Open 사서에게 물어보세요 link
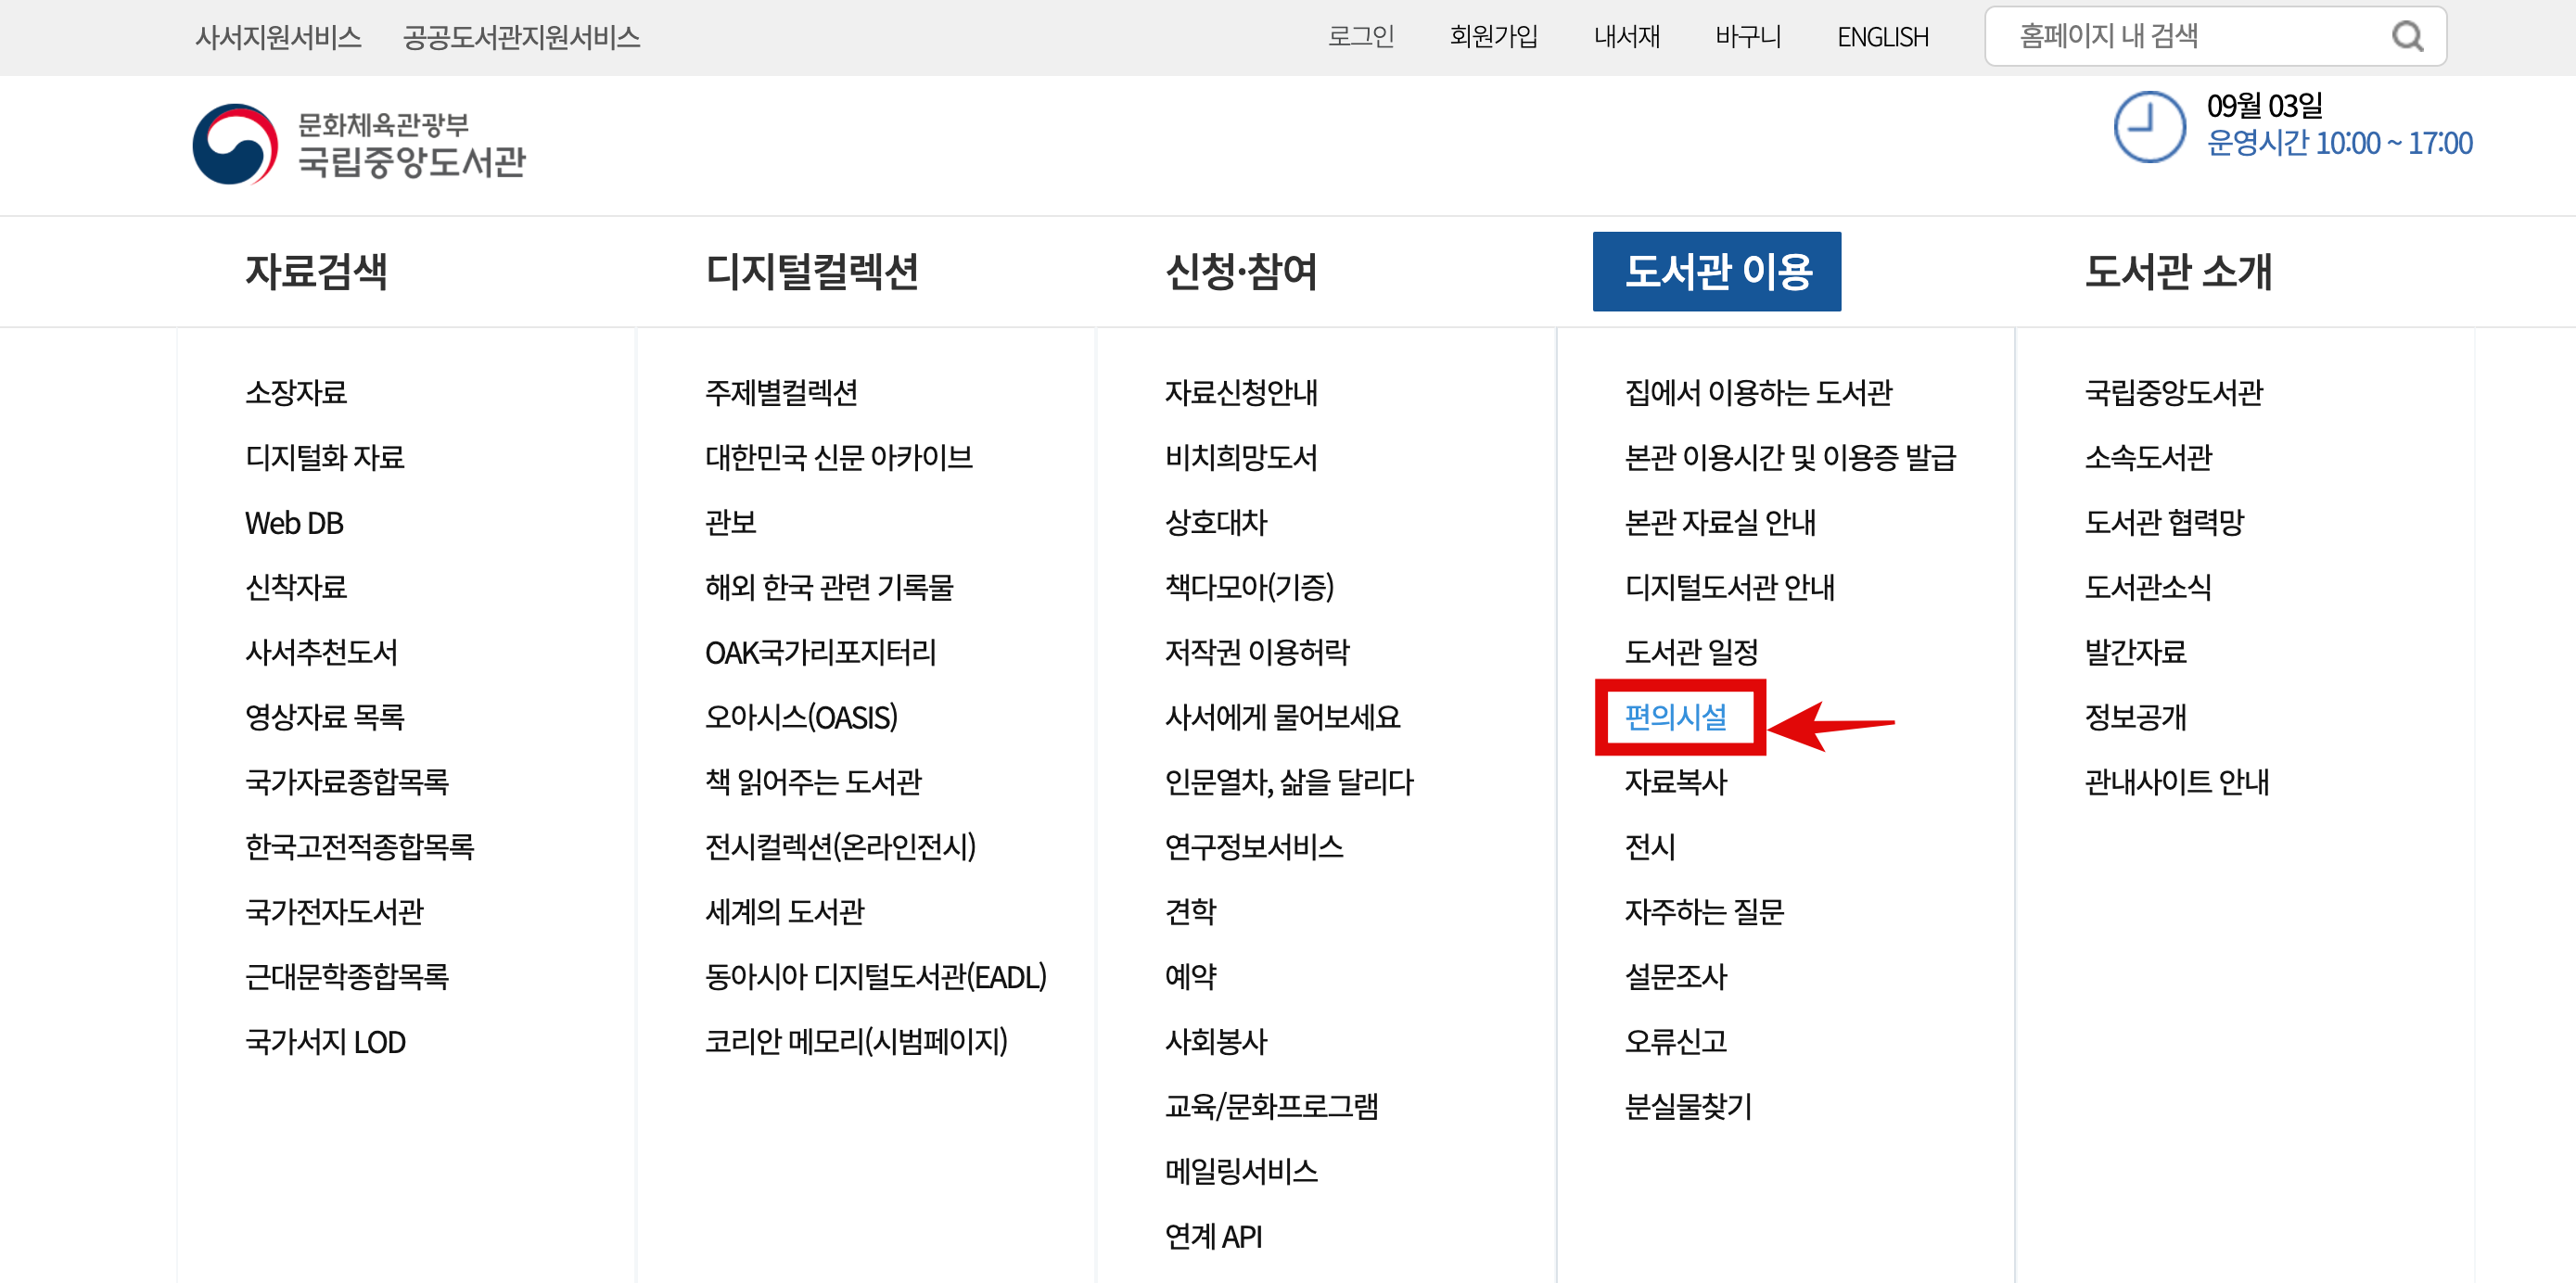The image size is (2576, 1283). 1282,717
